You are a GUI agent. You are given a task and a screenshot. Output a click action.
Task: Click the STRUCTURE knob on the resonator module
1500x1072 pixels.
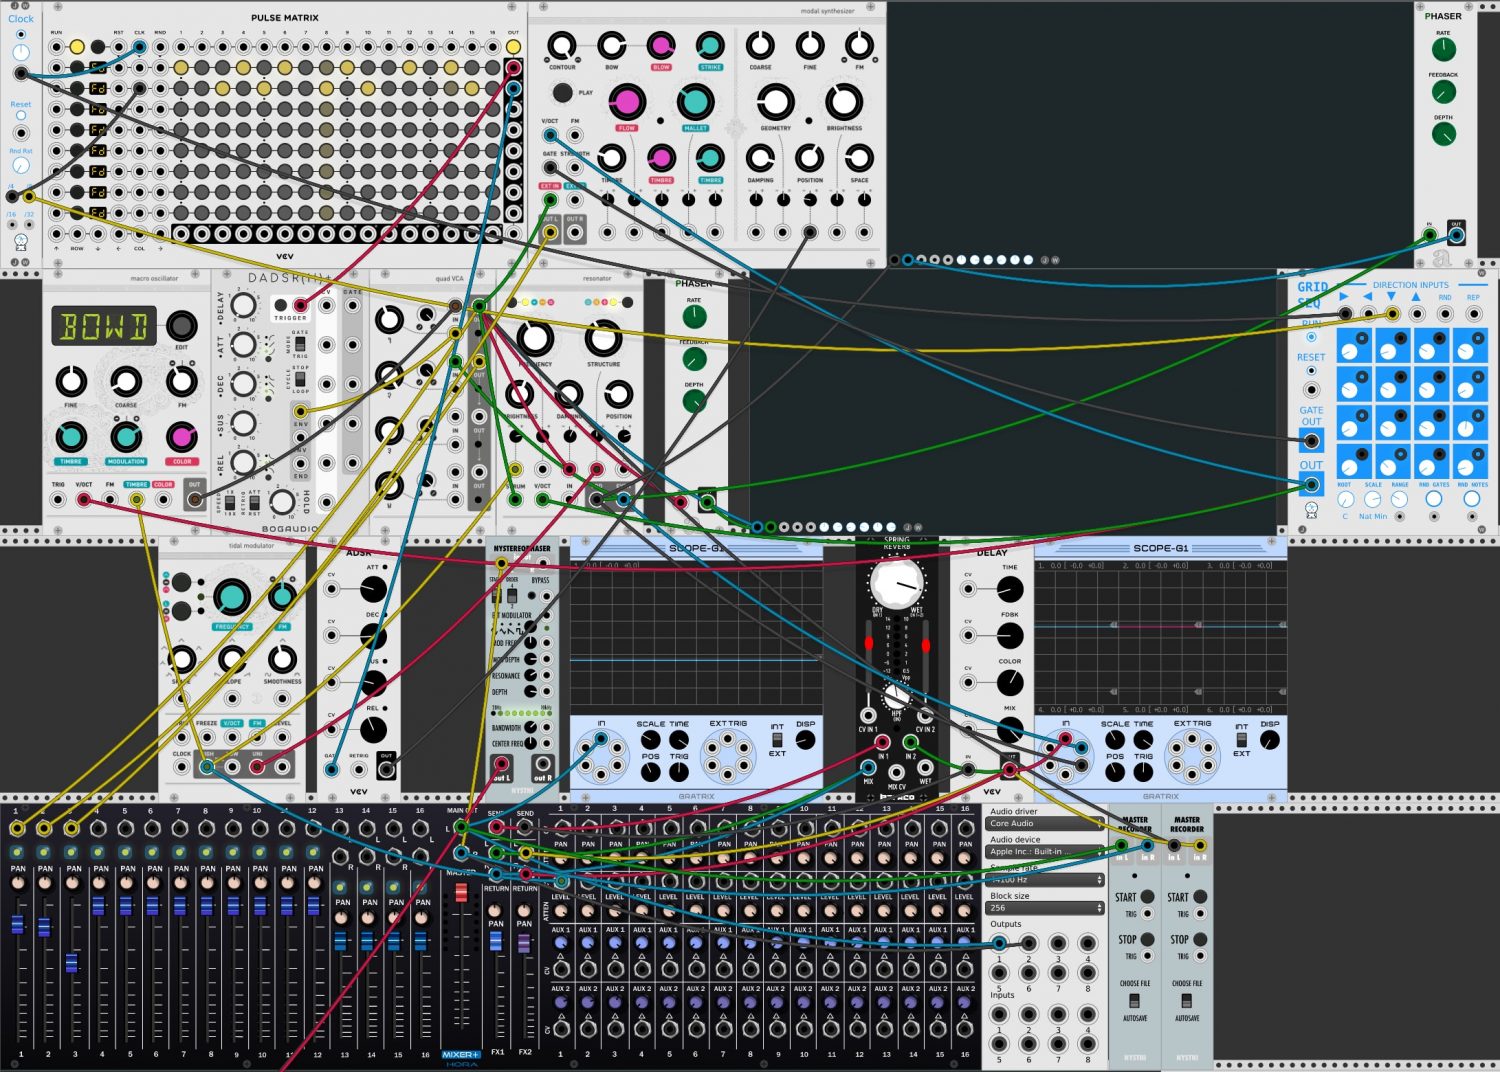pos(603,338)
